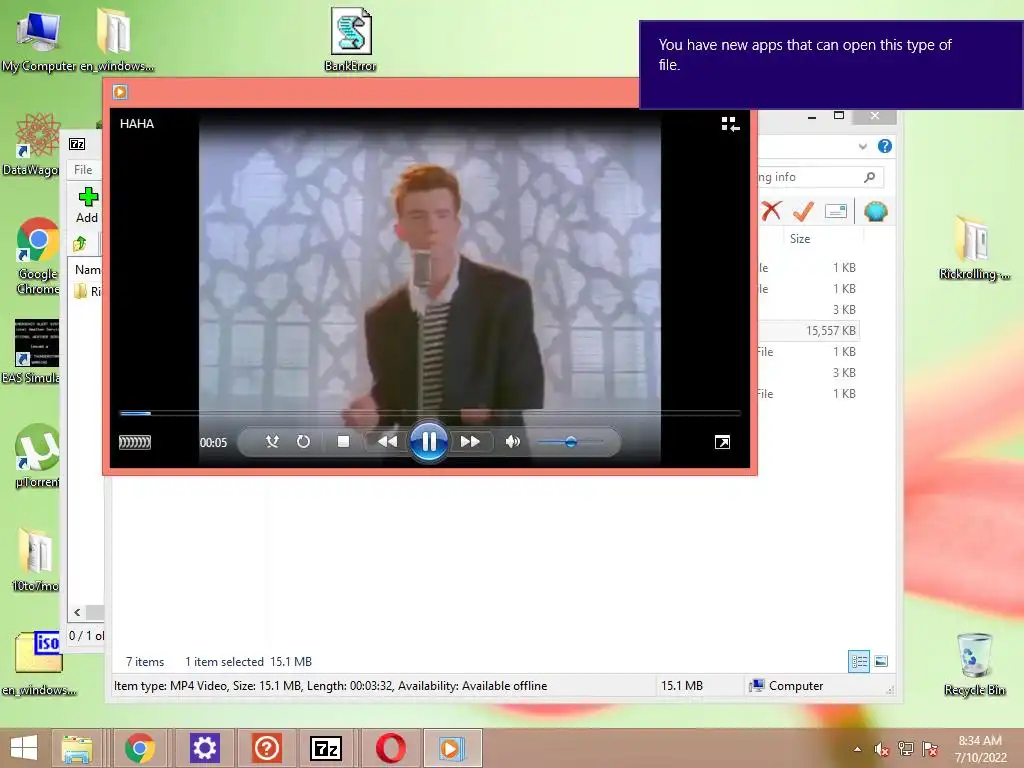The width and height of the screenshot is (1024, 768).
Task: Select the 3 KB row below the top two
Action: [808, 310]
